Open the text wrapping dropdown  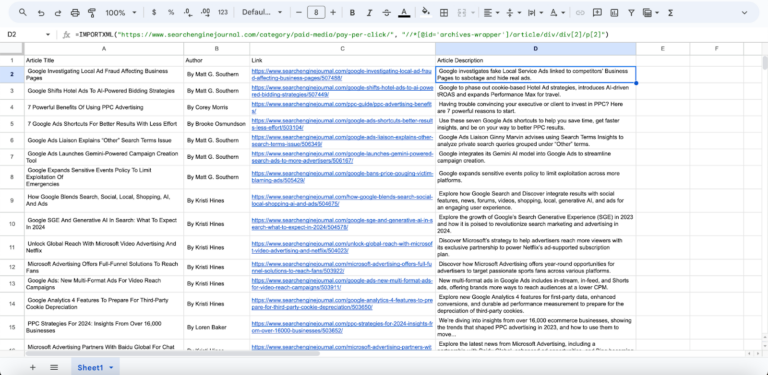click(535, 13)
